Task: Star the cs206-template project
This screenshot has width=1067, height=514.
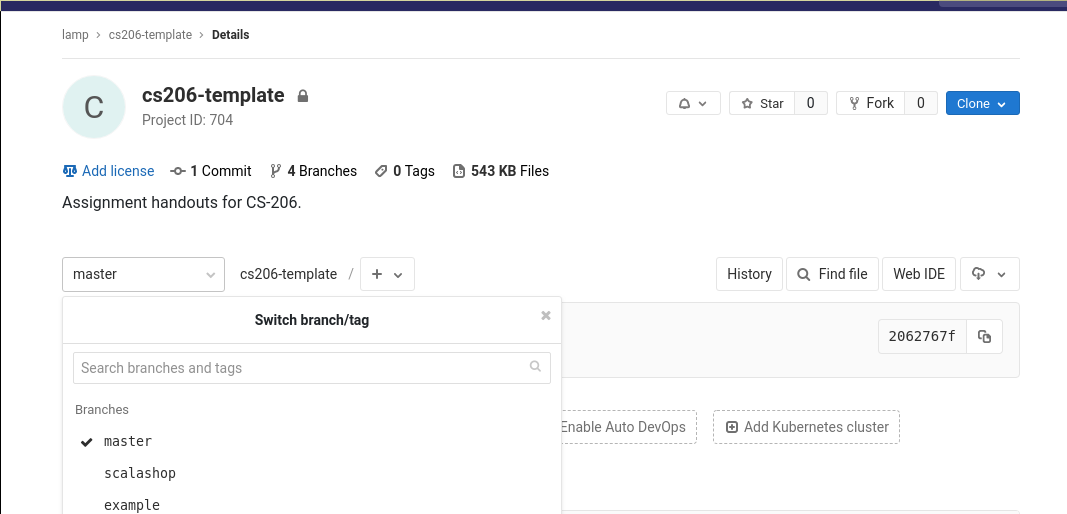Action: [762, 103]
